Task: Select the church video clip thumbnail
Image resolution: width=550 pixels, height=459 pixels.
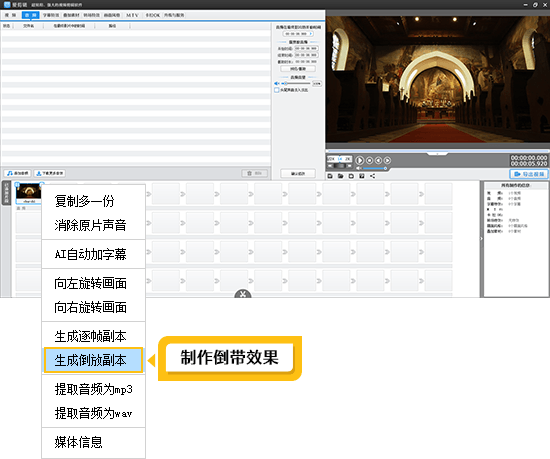Action: coord(29,193)
